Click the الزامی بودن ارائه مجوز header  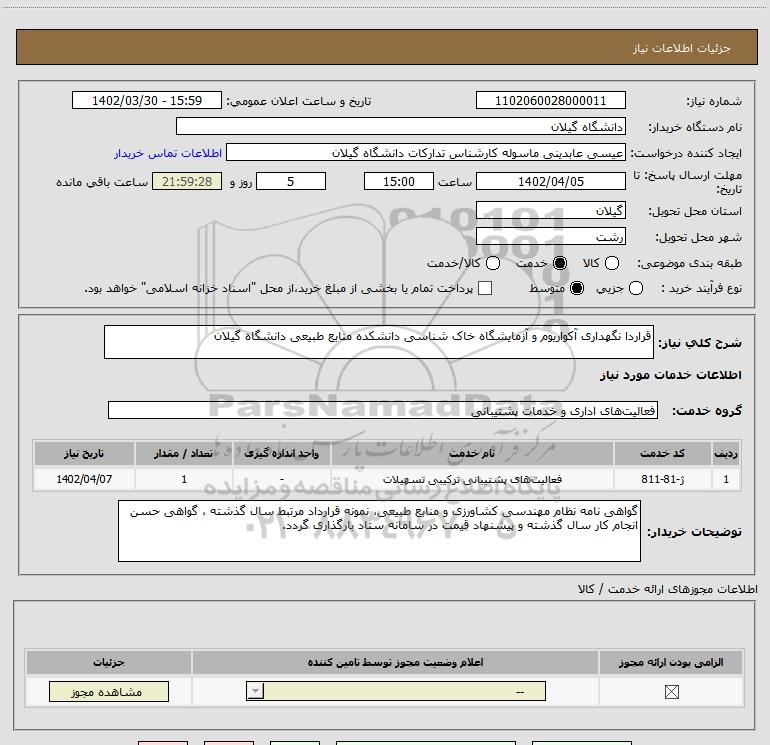671,662
